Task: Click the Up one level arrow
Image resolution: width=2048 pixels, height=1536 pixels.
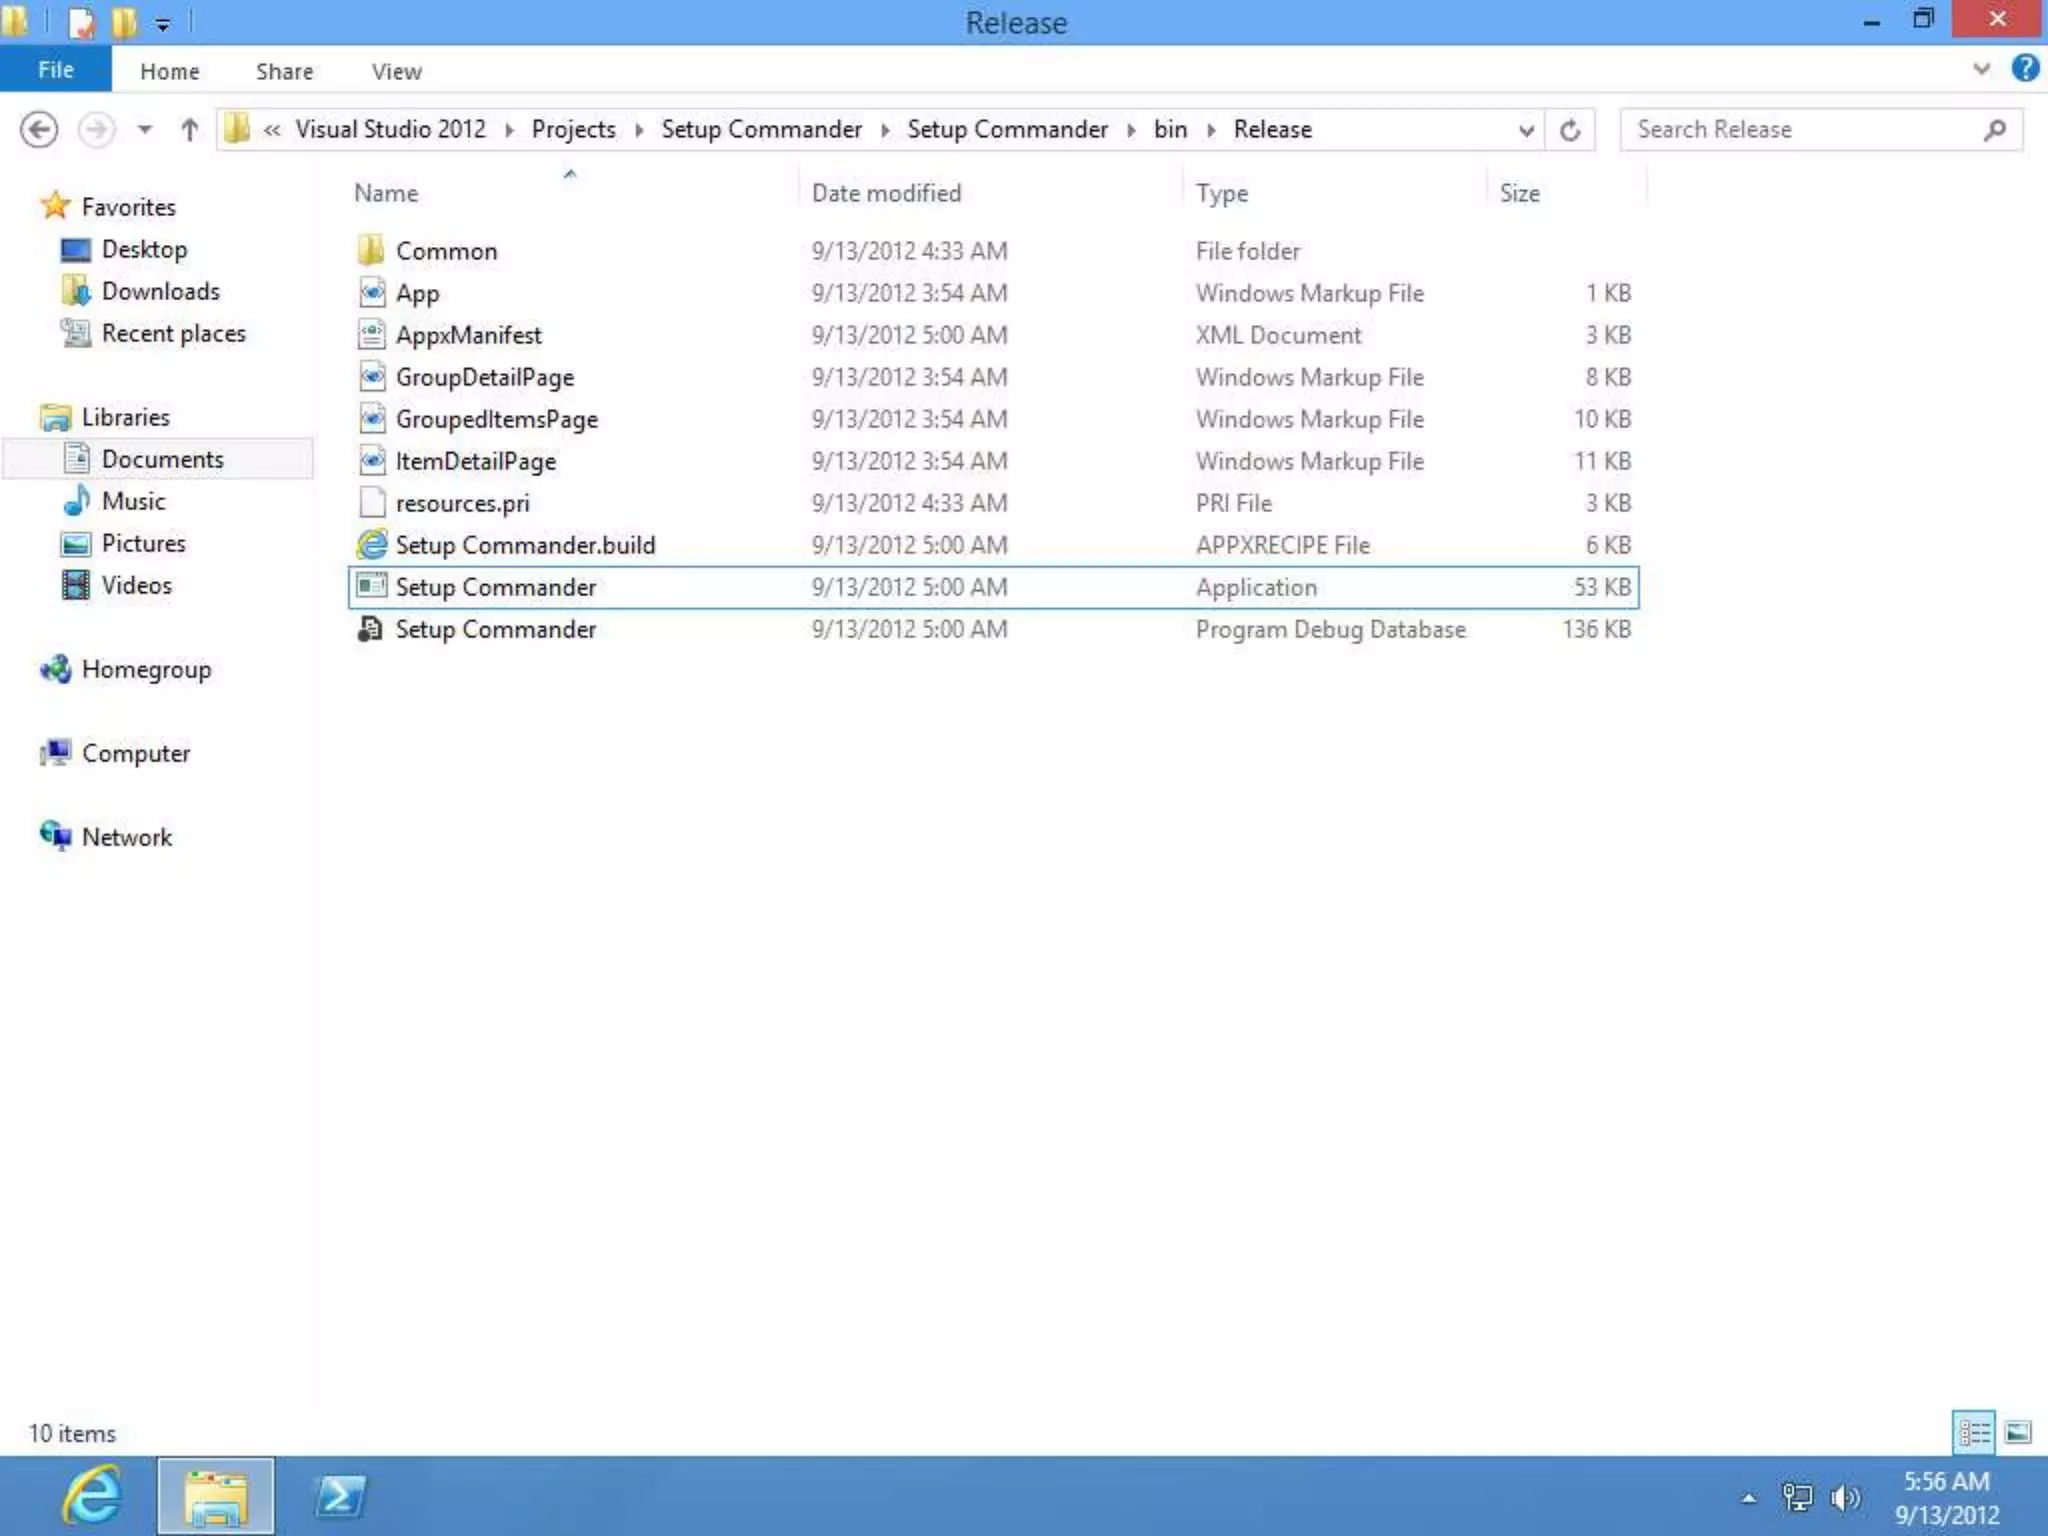Action: coord(189,130)
